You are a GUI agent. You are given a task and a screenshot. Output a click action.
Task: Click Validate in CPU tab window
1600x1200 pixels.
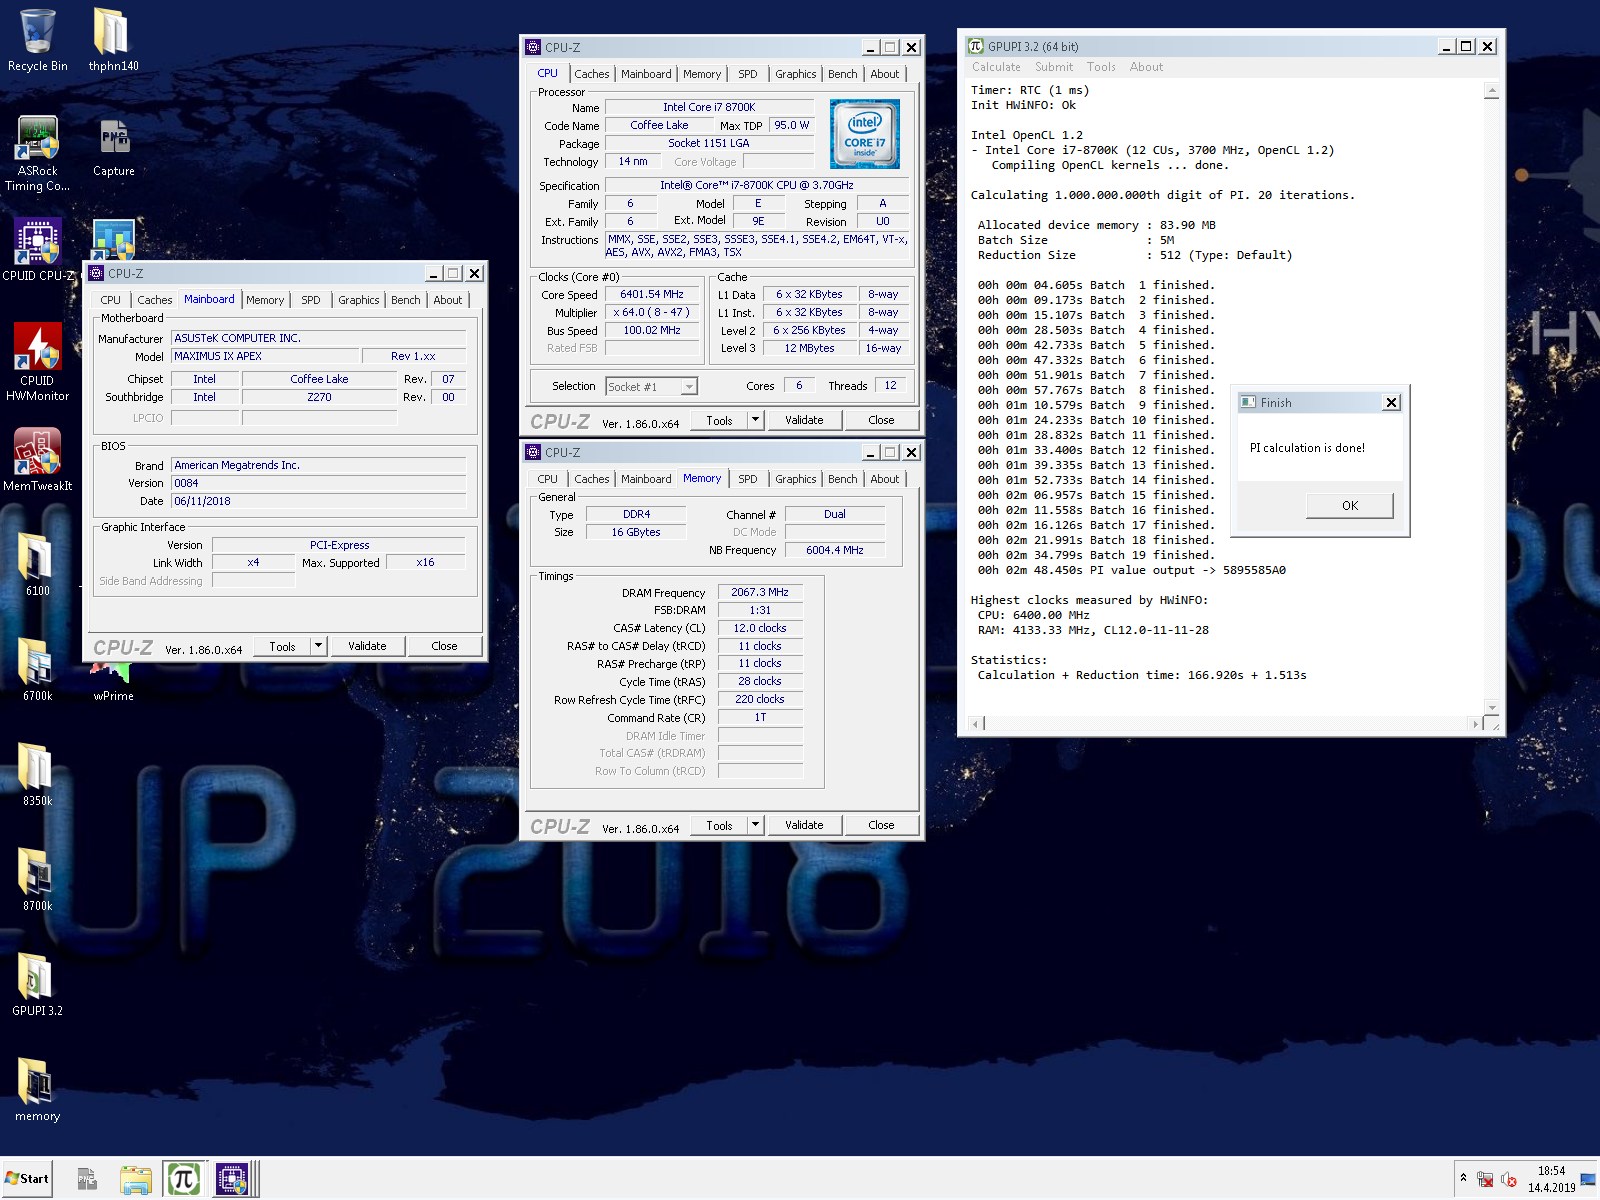point(804,420)
